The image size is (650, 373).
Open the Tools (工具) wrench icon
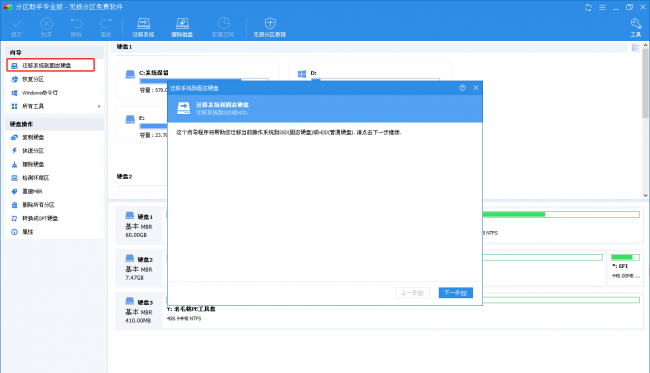635,27
